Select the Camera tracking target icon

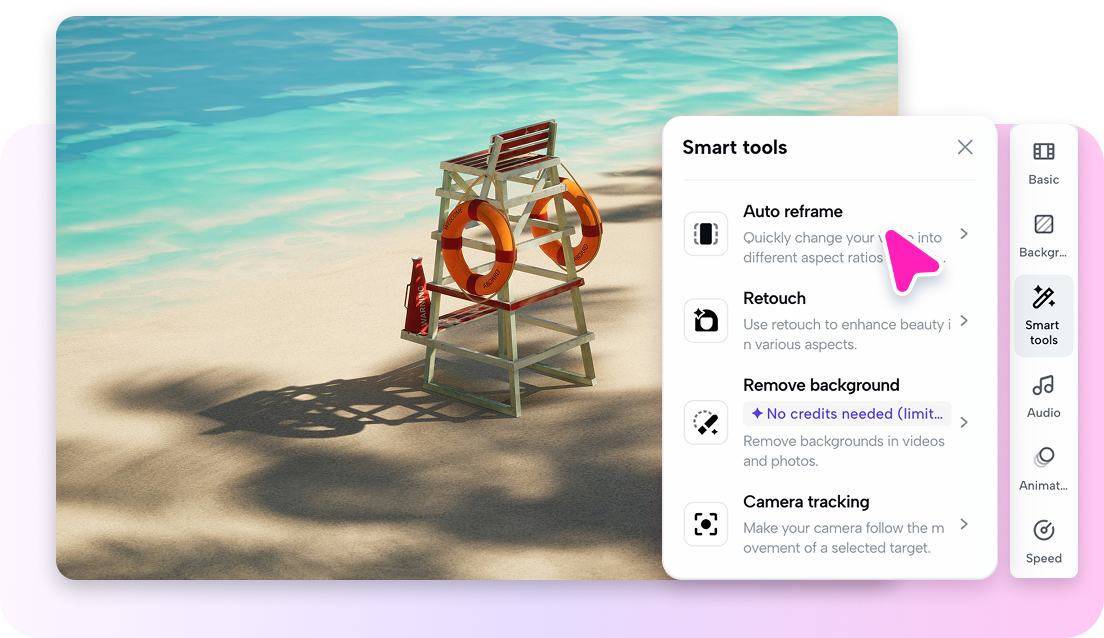pos(706,524)
